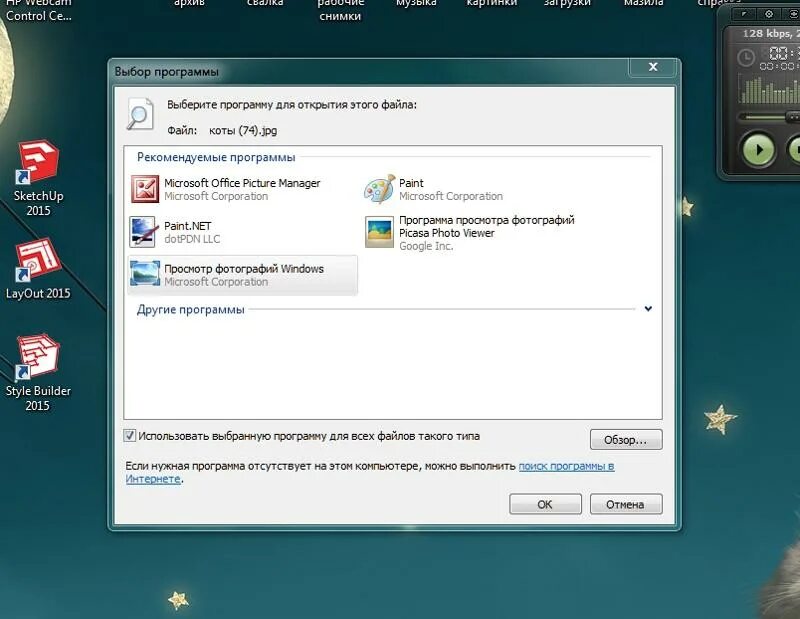
Task: Click the Paint program name text
Action: pyautogui.click(x=411, y=183)
